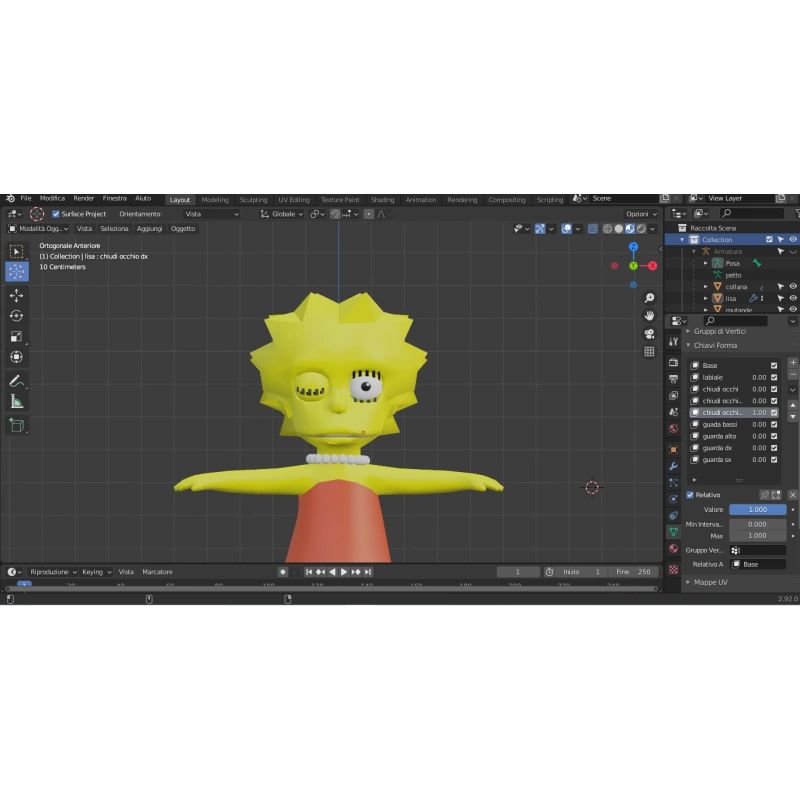Open the Object Data properties tab

[673, 532]
